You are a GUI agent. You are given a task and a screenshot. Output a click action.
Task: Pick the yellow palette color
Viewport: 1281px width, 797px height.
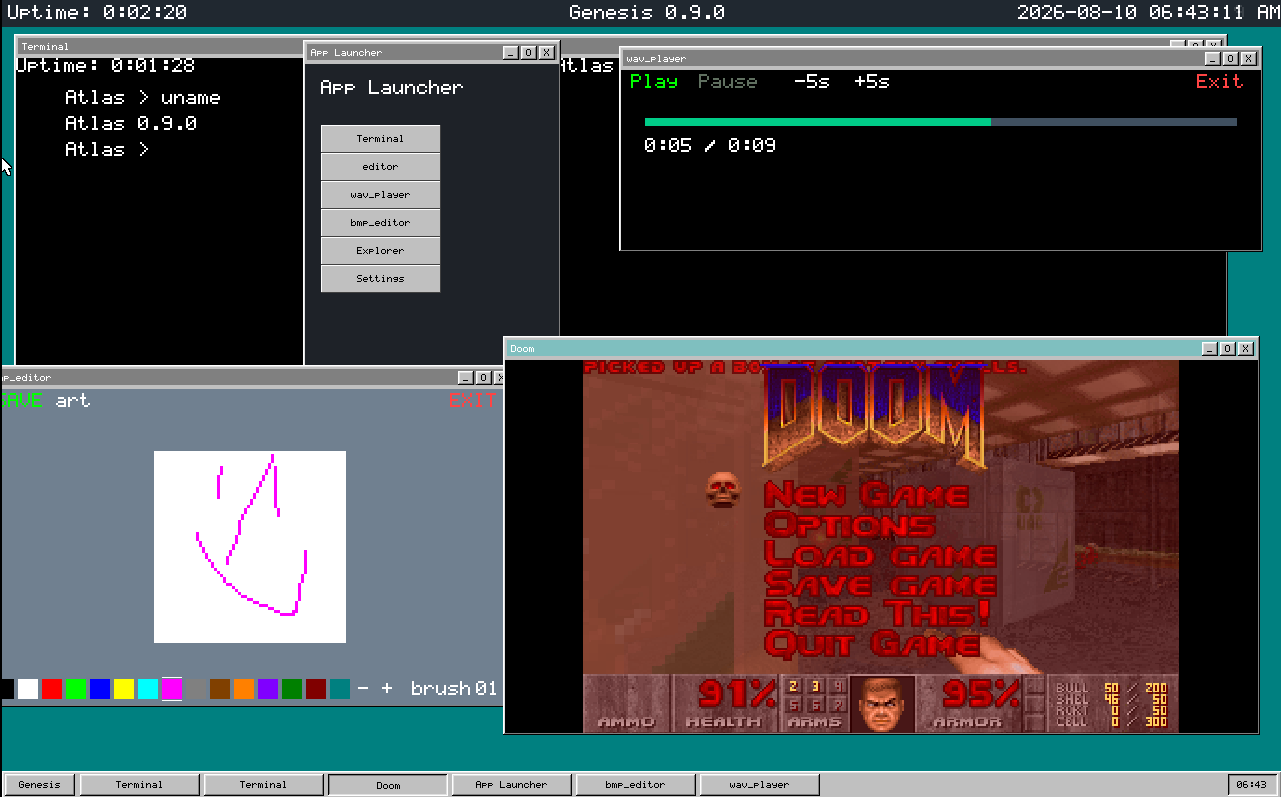[x=124, y=689]
